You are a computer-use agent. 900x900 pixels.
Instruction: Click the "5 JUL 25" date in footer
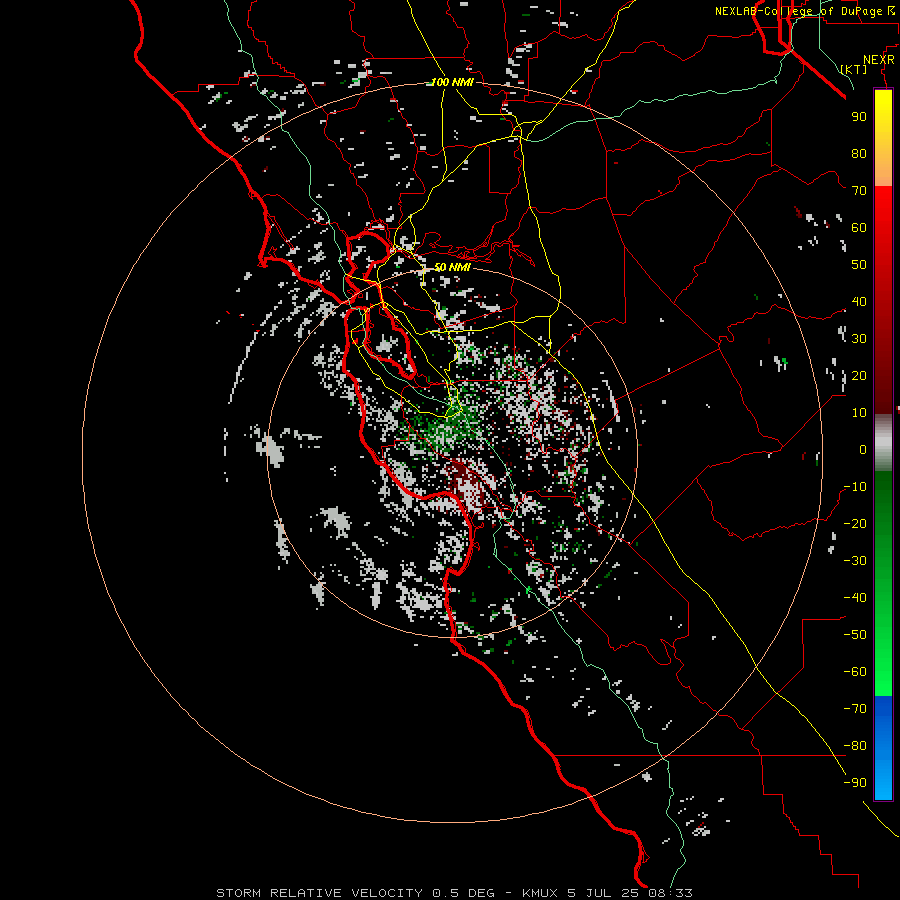(x=603, y=893)
